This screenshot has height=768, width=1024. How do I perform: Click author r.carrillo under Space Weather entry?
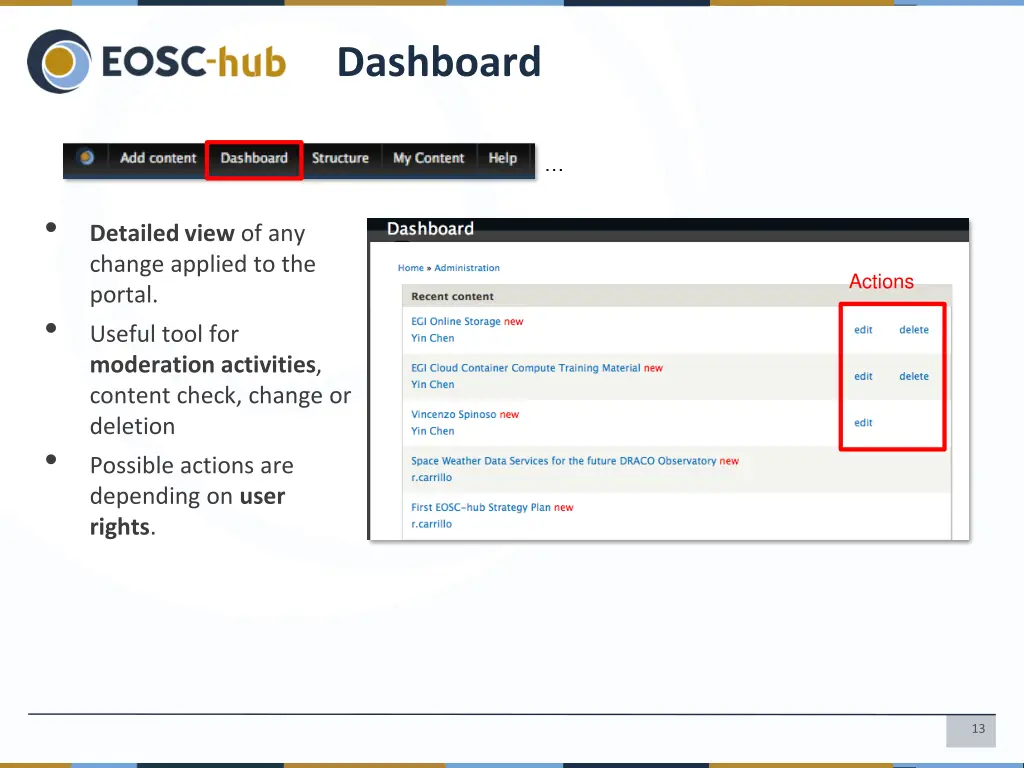click(x=431, y=477)
